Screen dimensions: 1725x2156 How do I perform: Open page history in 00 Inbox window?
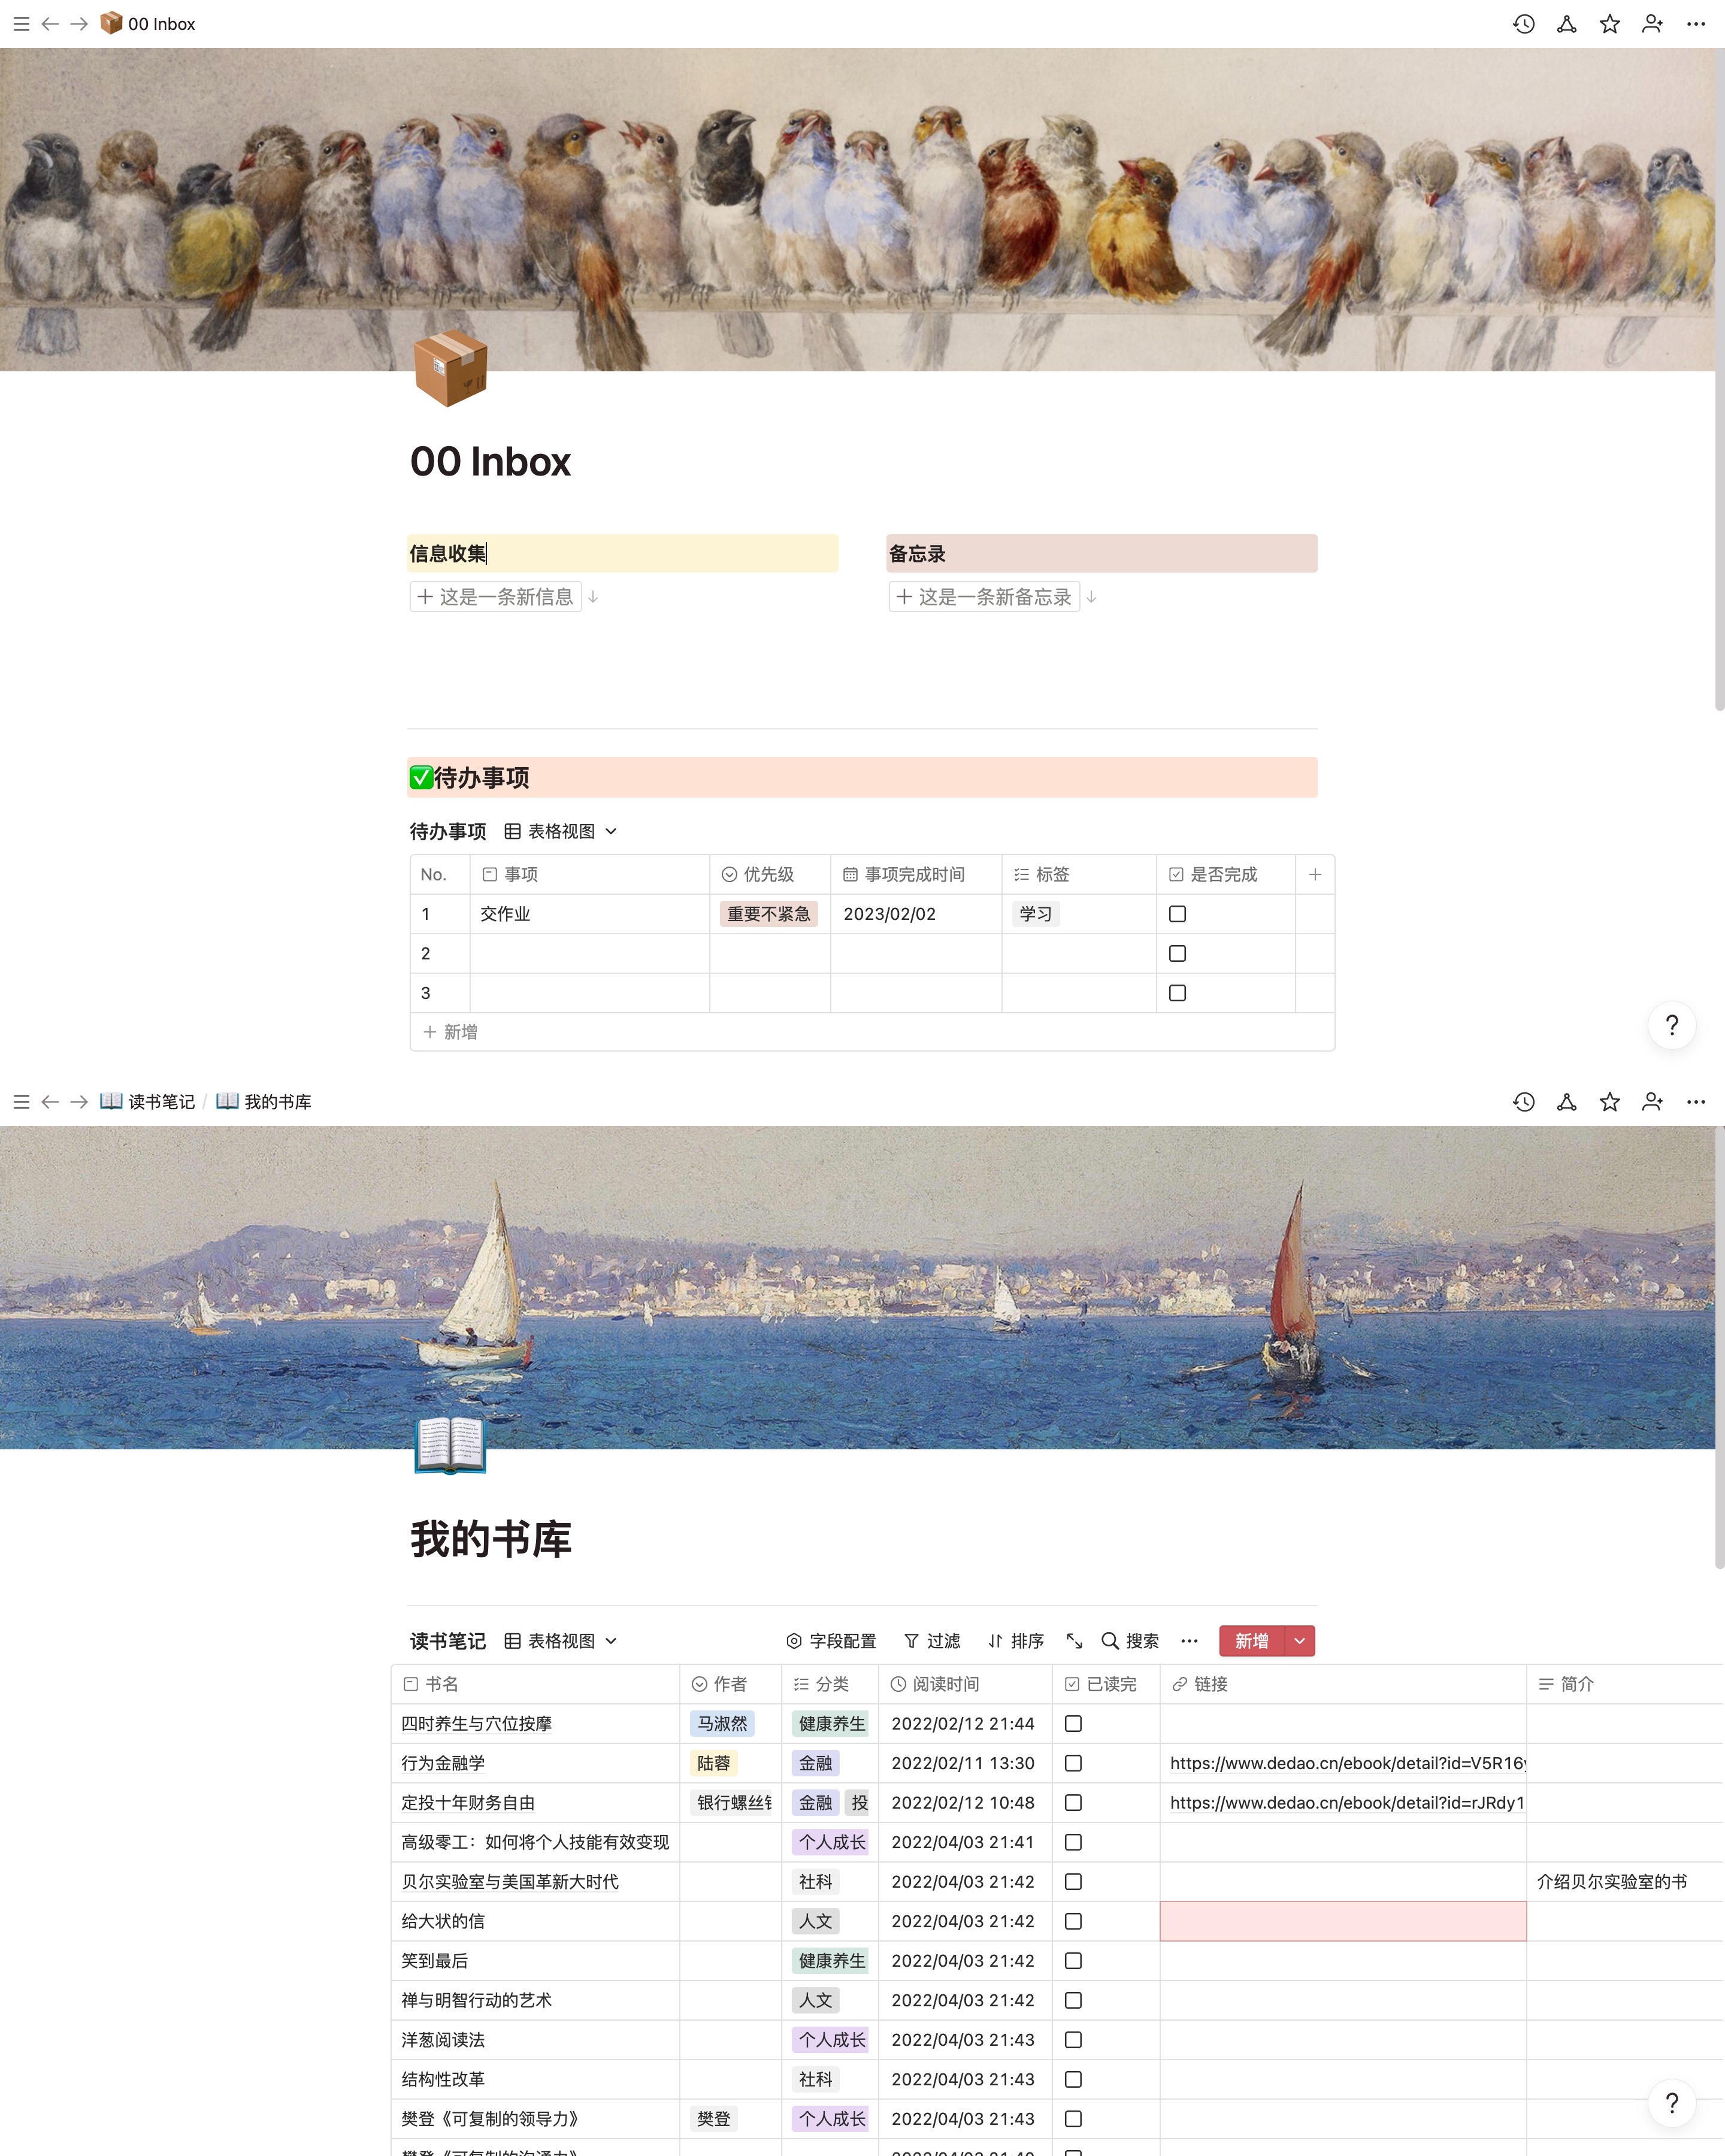[1523, 24]
